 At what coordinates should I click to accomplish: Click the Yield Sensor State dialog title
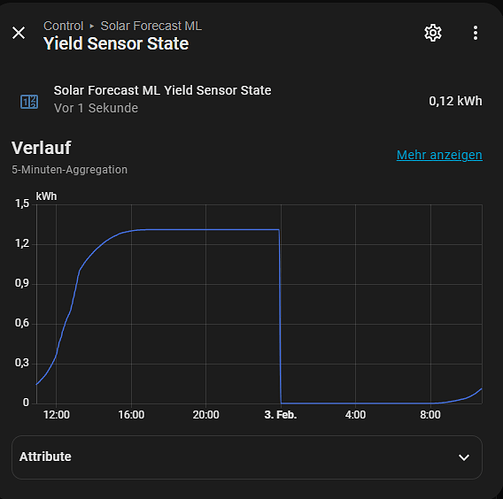coord(116,44)
